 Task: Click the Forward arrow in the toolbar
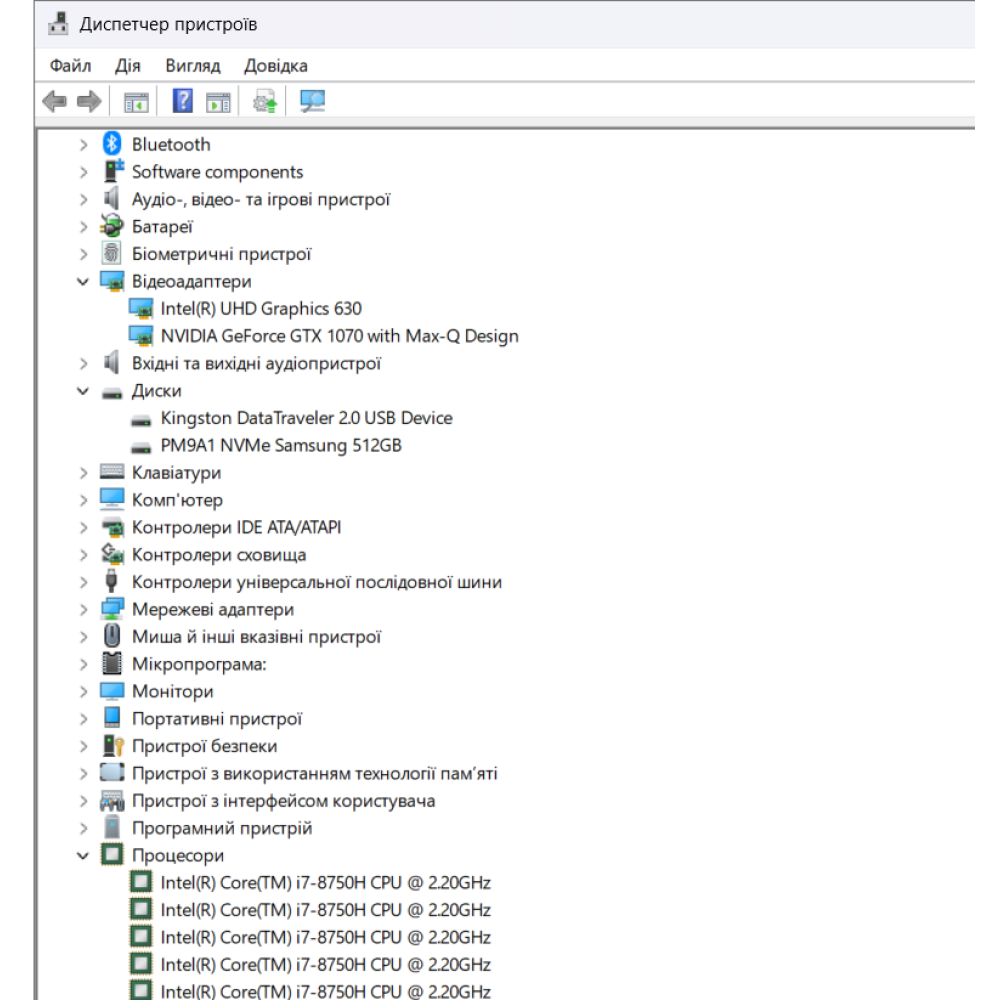pos(89,101)
